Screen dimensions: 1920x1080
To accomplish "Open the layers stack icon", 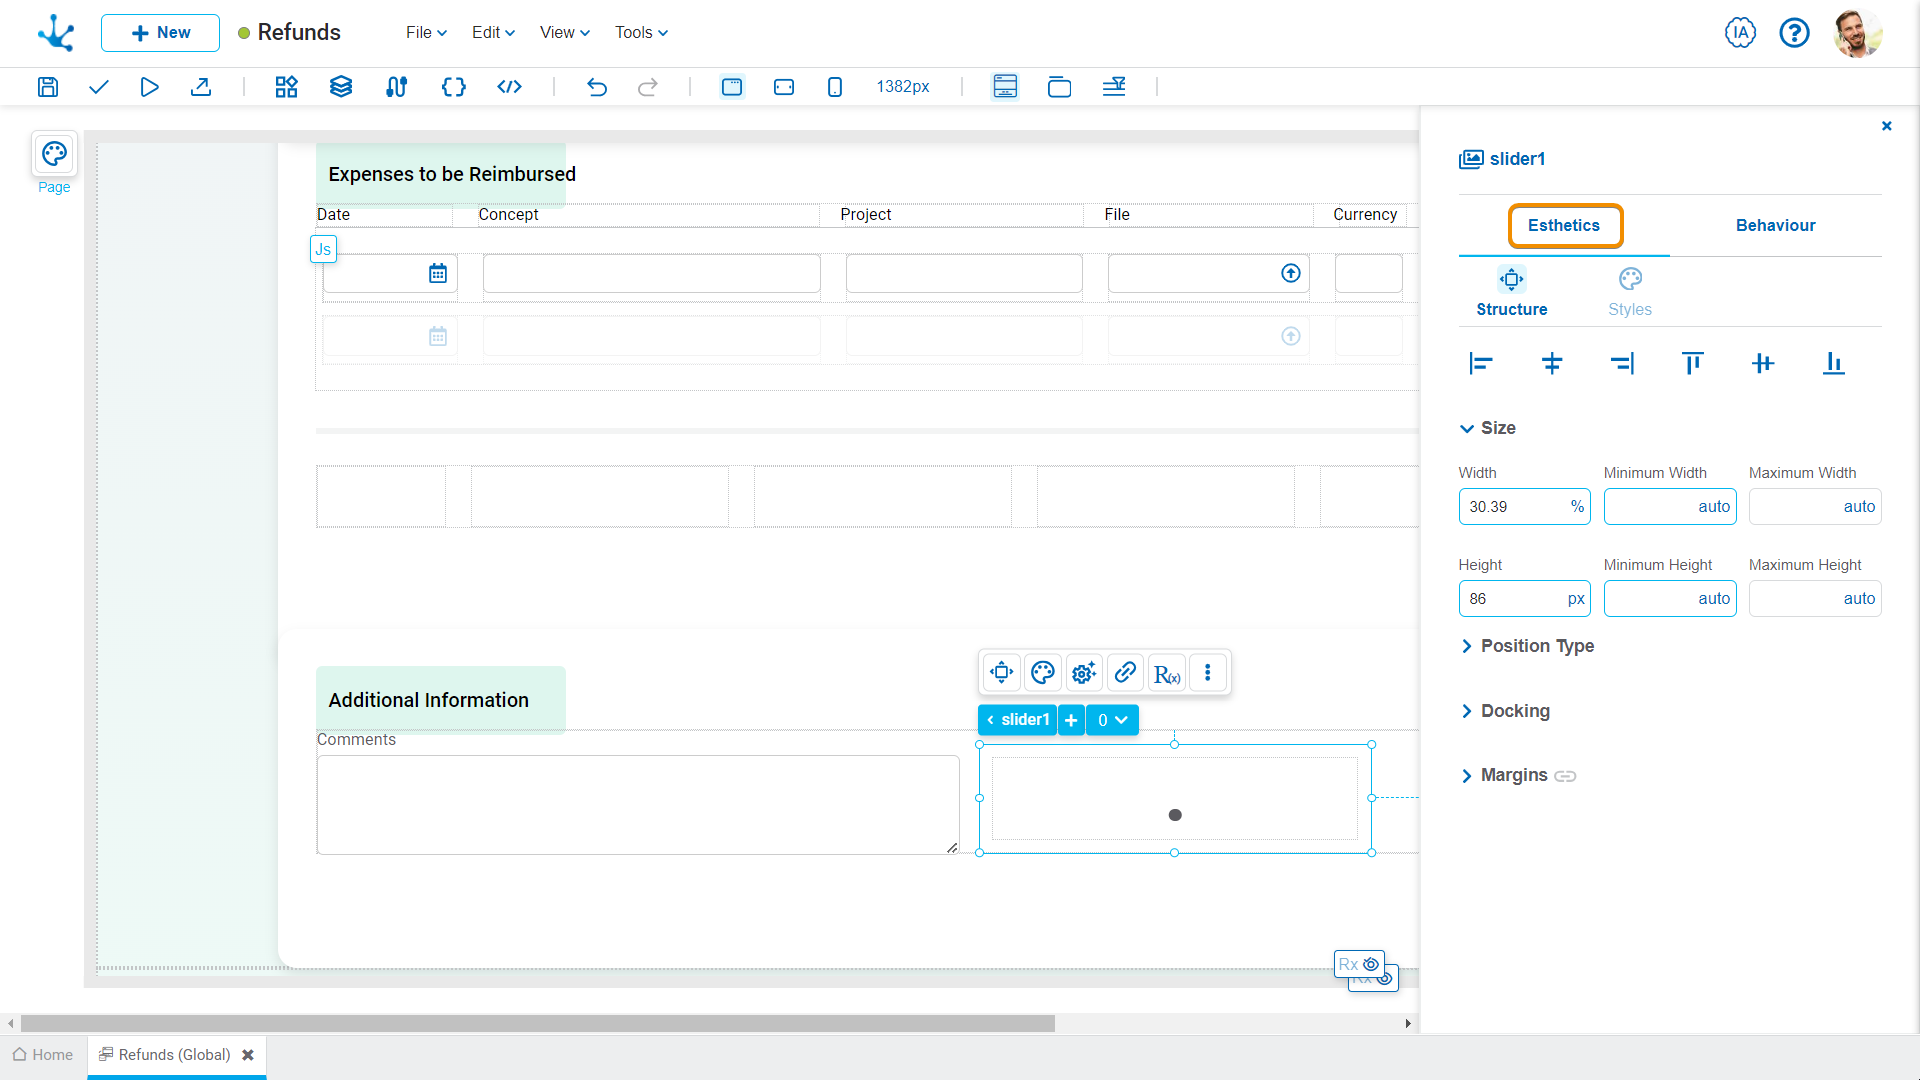I will coord(341,87).
